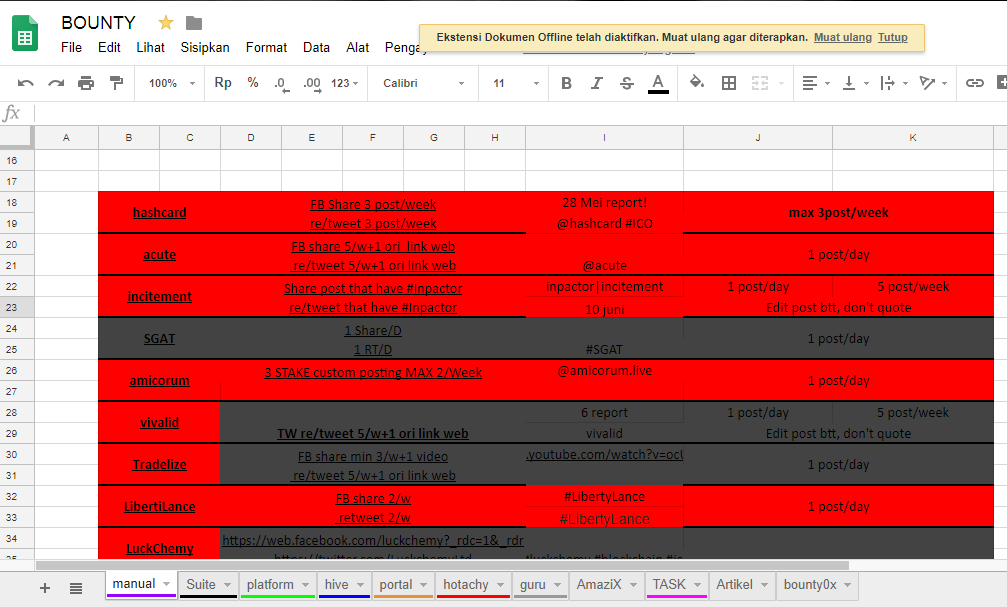Toggle bold formatting
Screen dimensions: 1007x607
(x=566, y=83)
